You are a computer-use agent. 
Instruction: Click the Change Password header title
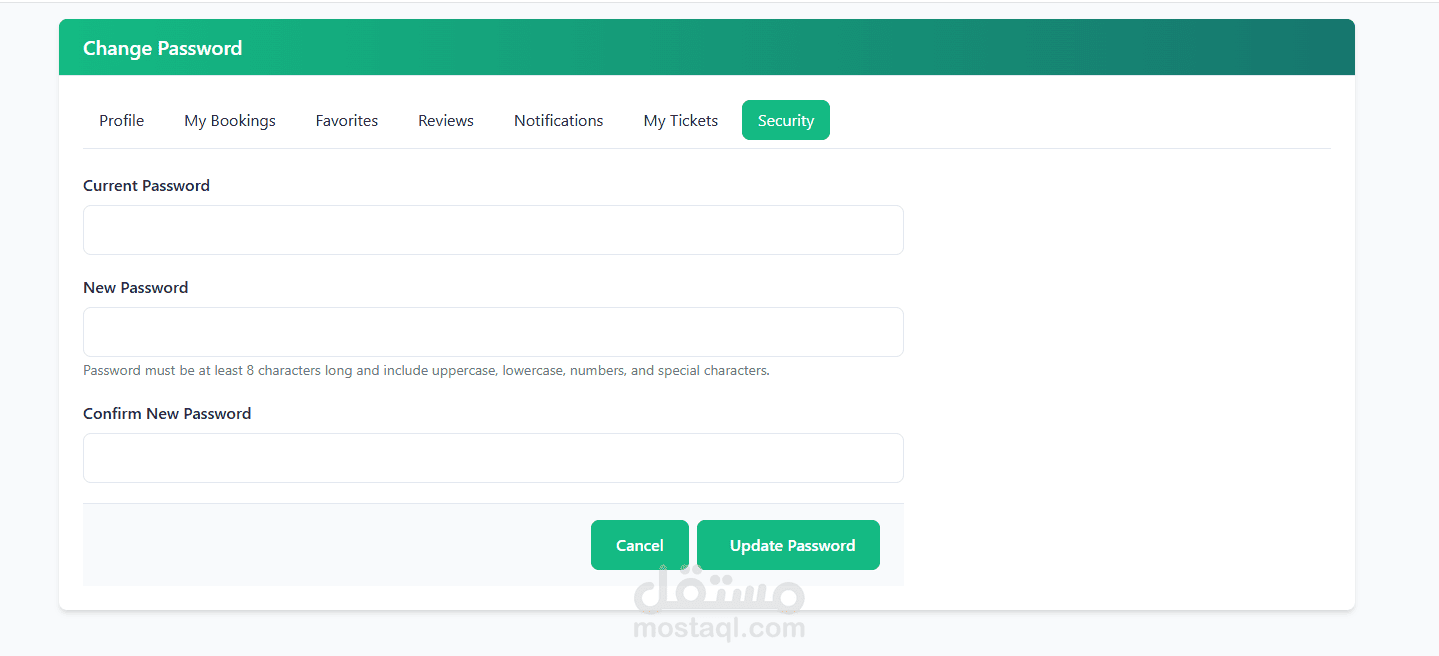(x=162, y=48)
